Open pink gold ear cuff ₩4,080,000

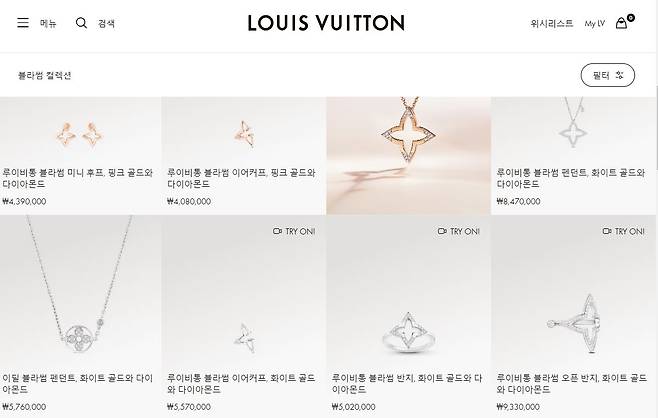244,156
